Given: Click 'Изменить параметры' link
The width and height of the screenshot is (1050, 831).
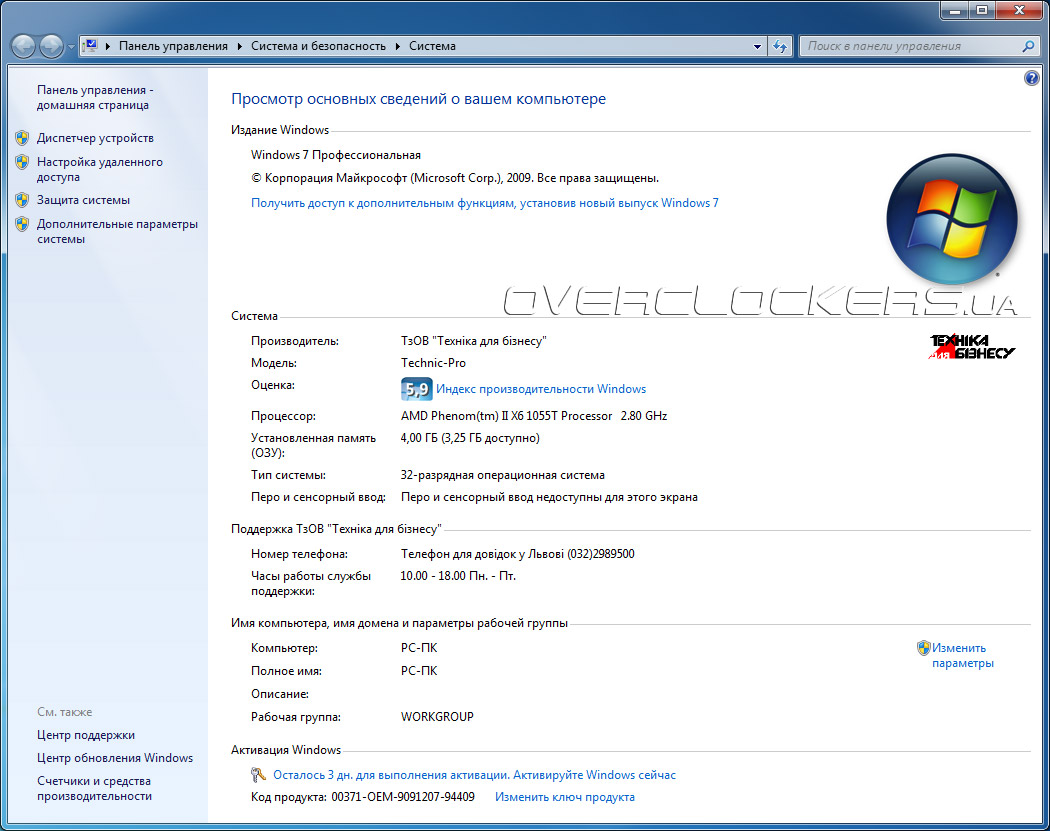Looking at the screenshot, I should (962, 656).
